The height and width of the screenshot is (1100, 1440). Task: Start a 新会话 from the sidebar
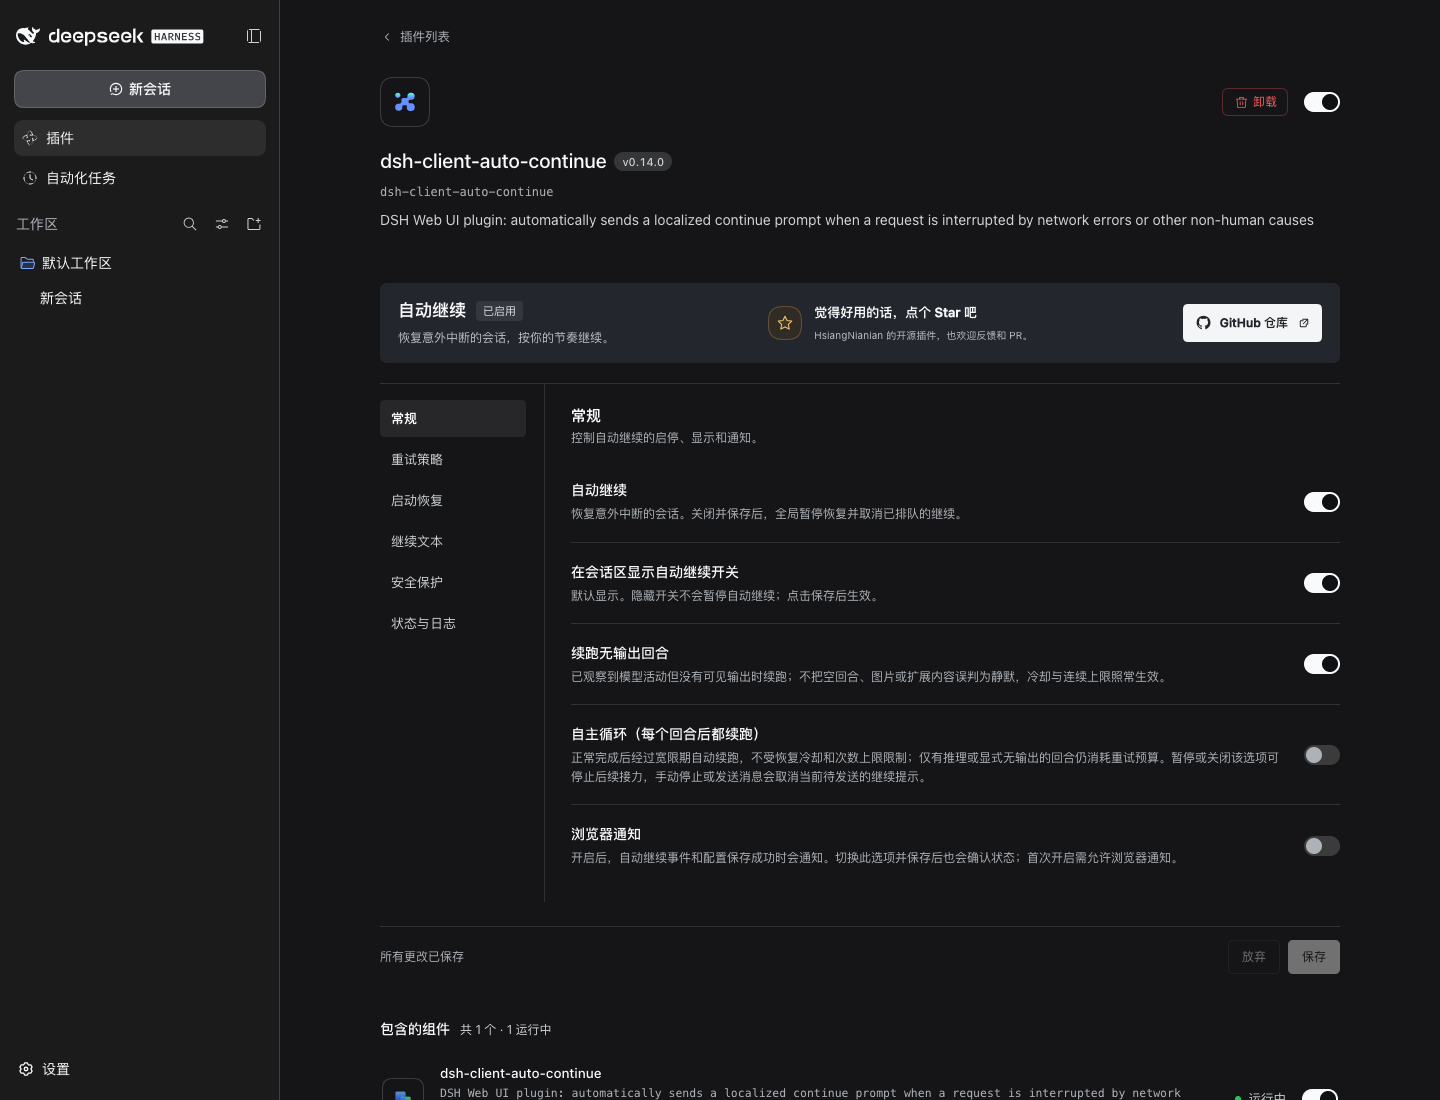pyautogui.click(x=140, y=89)
